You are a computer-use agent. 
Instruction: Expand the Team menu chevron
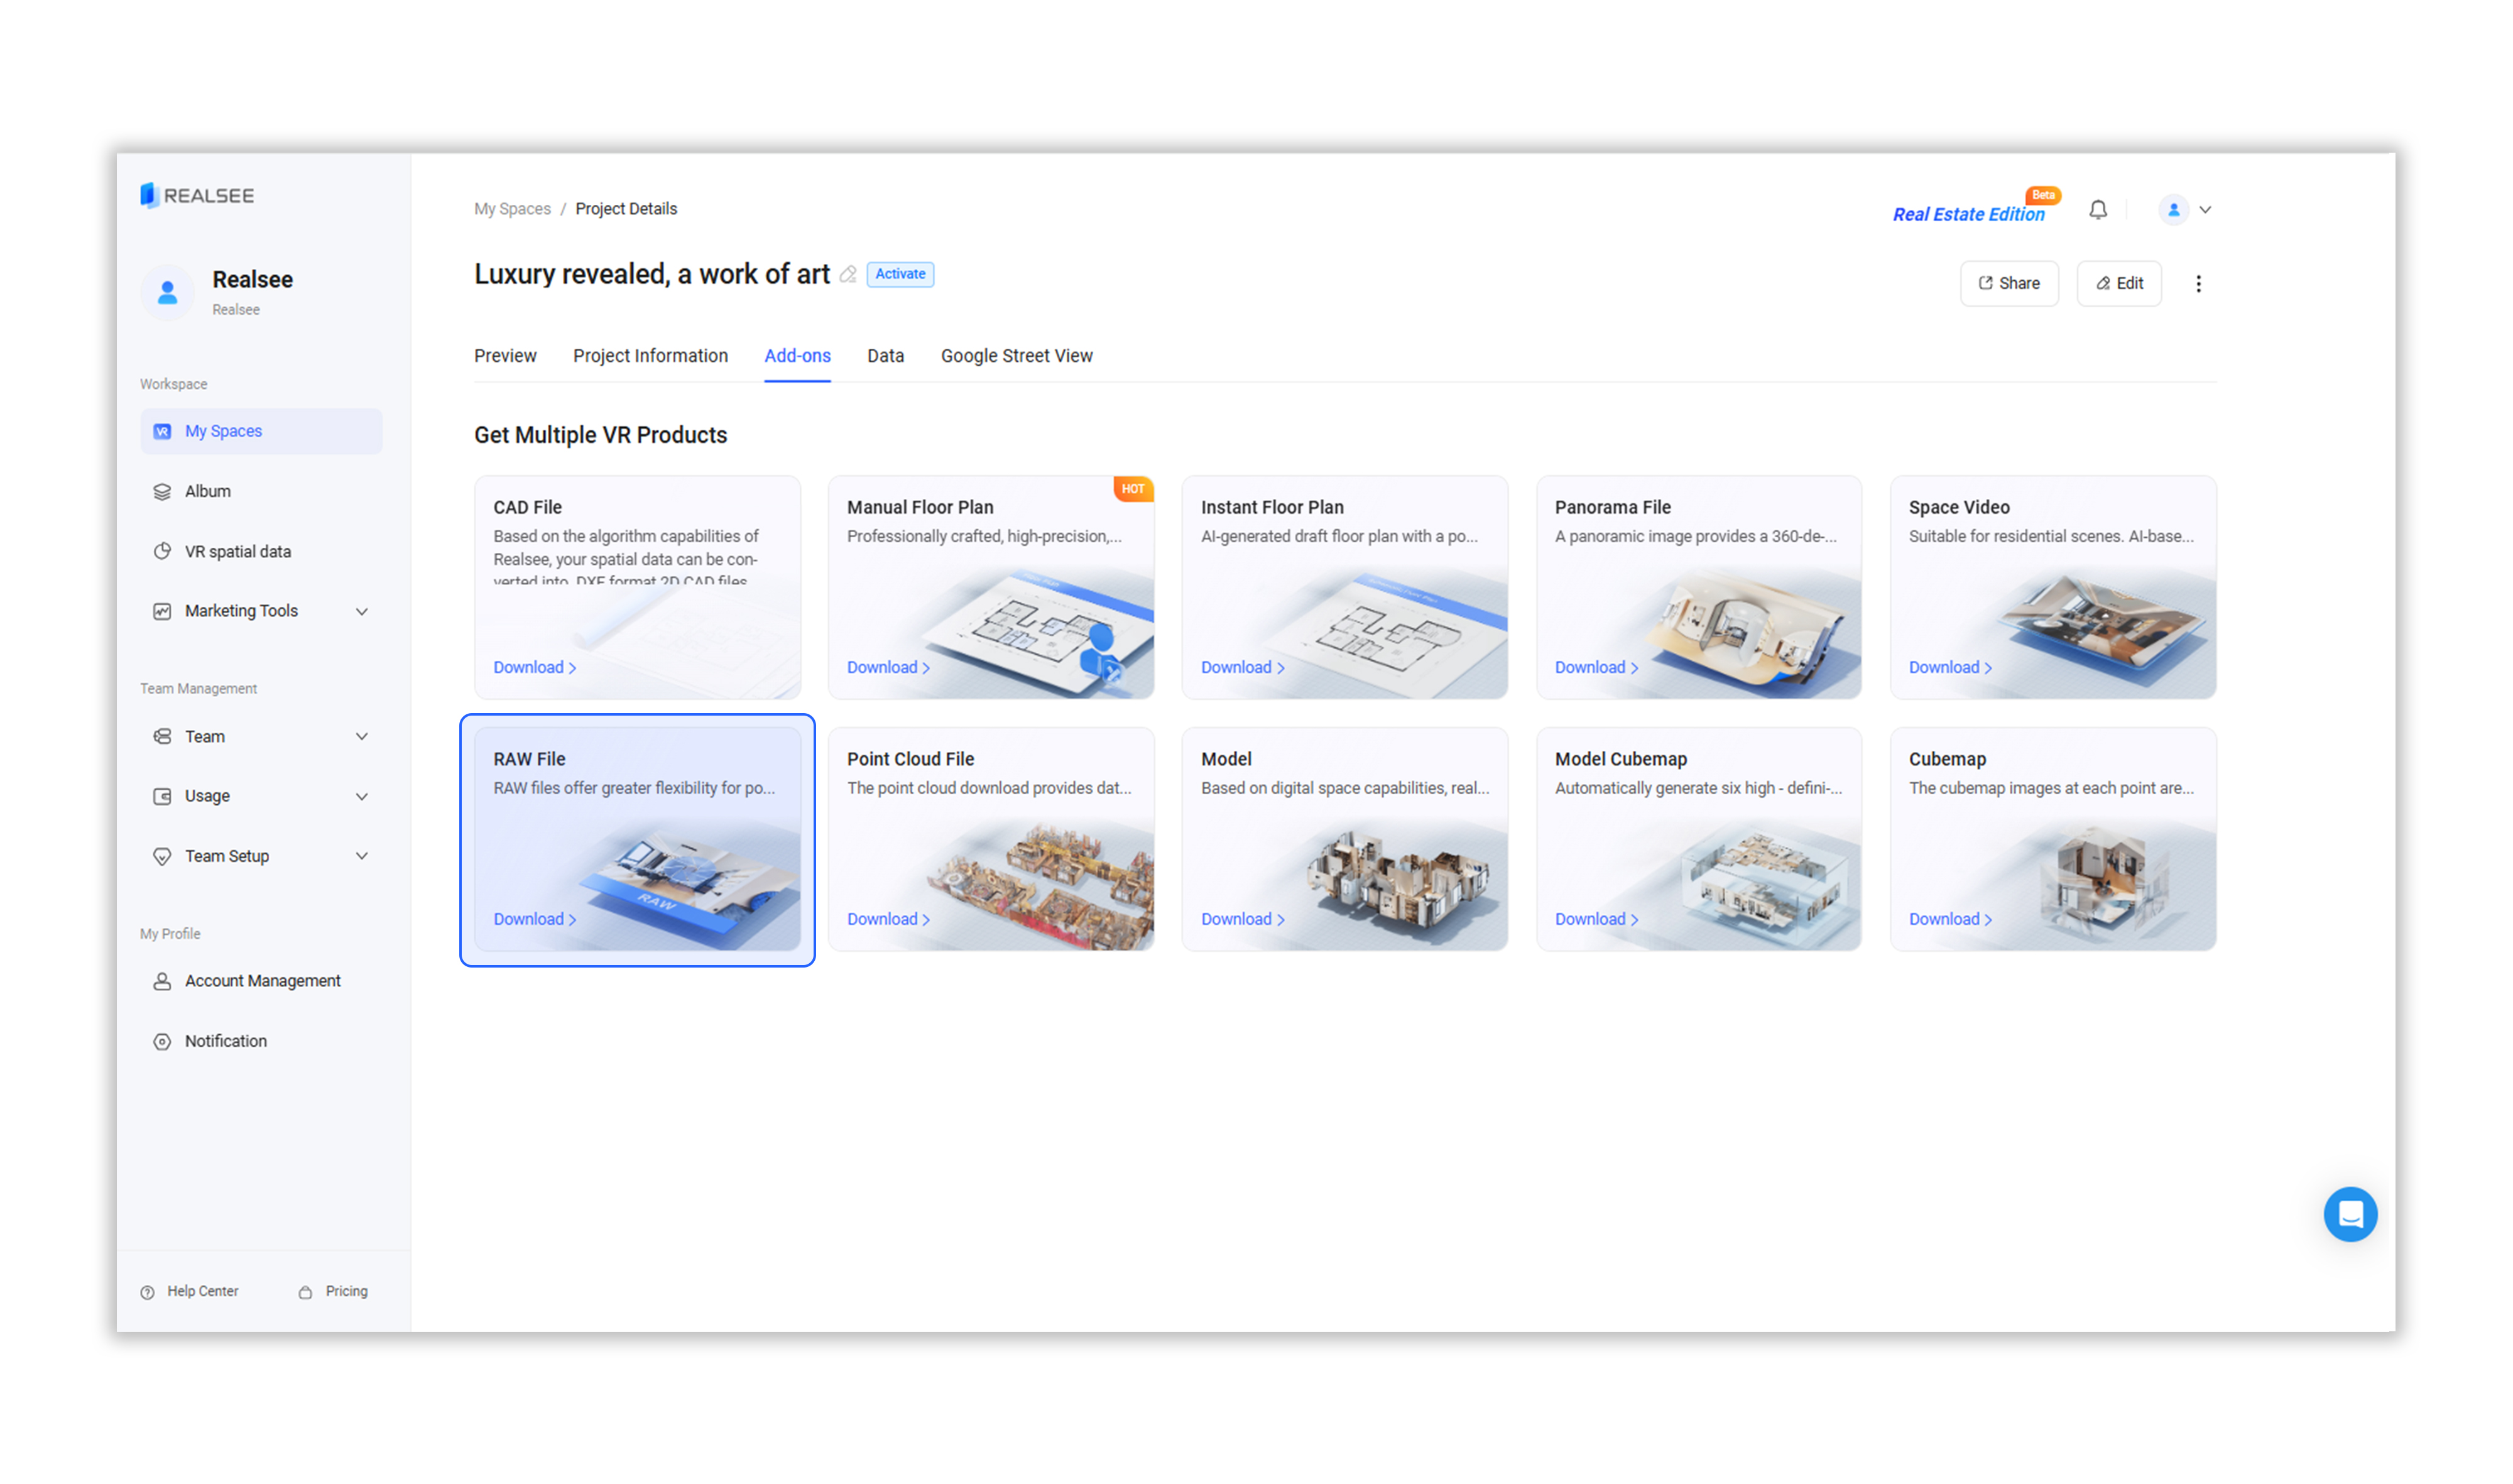[361, 737]
